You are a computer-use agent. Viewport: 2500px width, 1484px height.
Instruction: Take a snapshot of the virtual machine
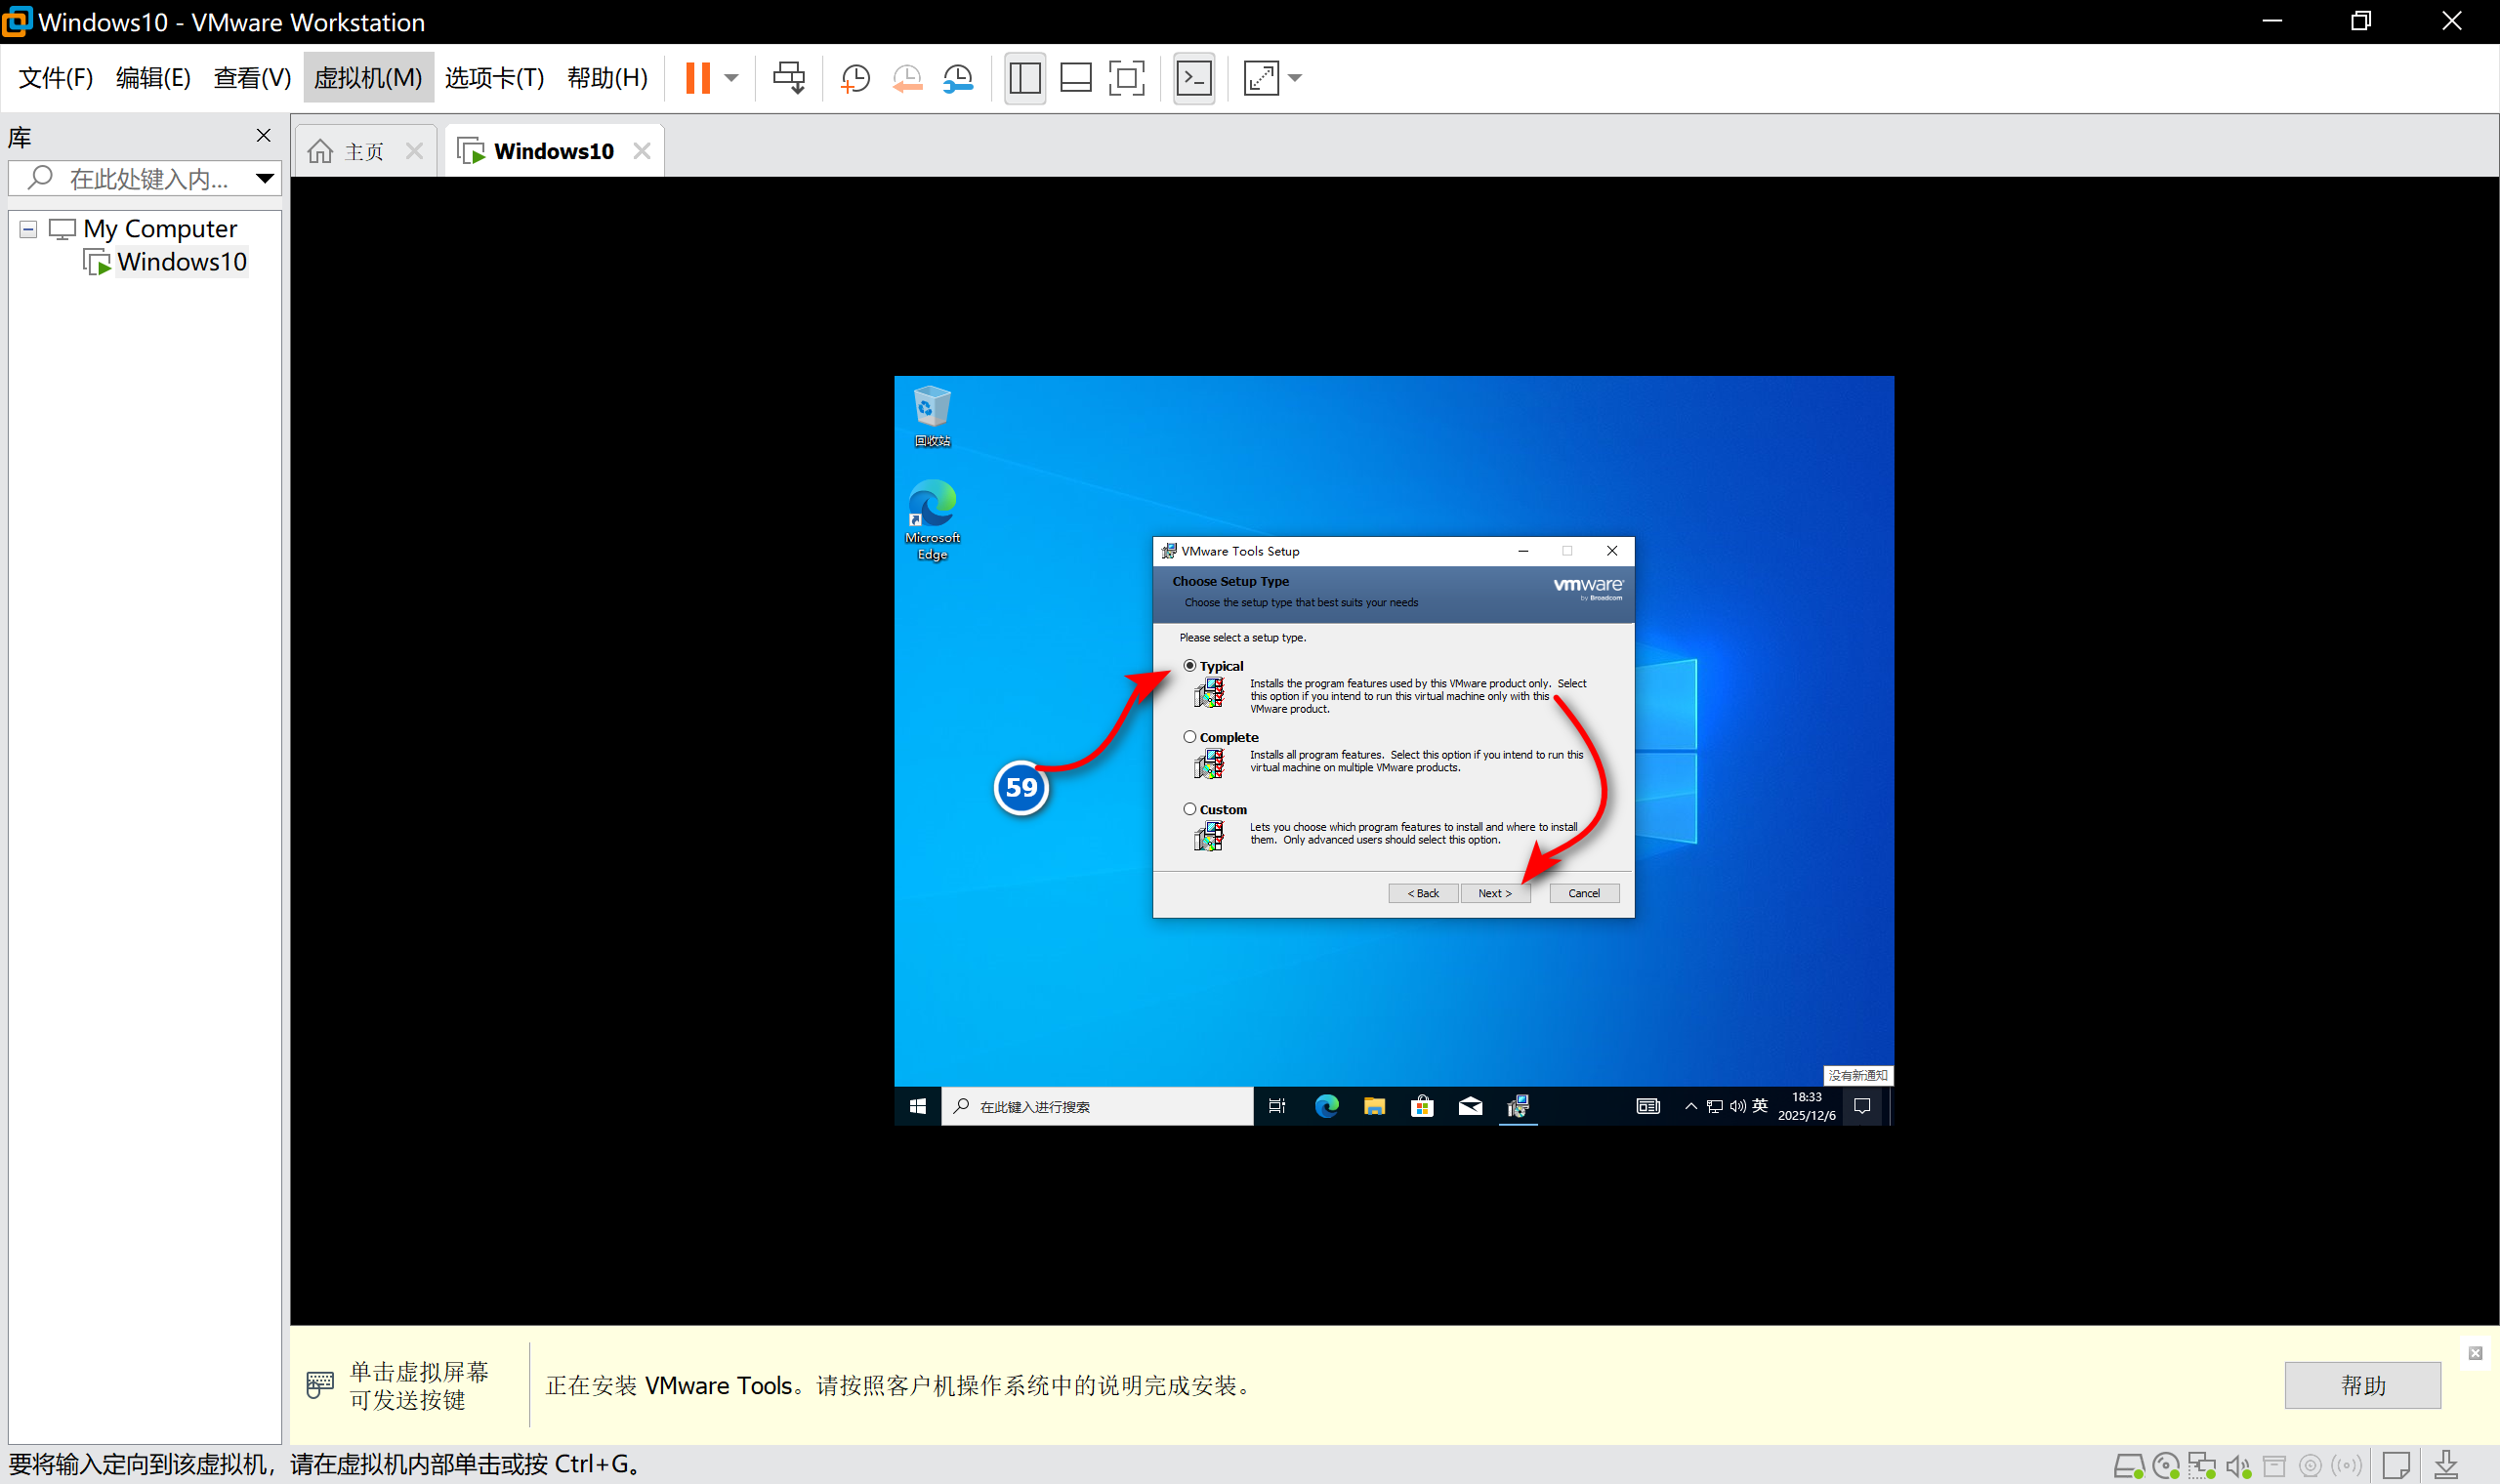[x=855, y=78]
